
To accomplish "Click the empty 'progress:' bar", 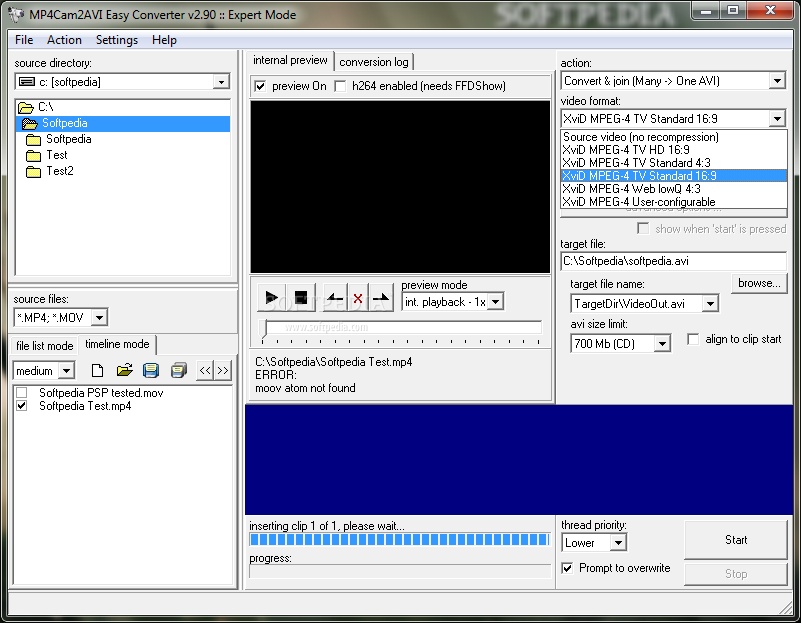I will point(399,571).
